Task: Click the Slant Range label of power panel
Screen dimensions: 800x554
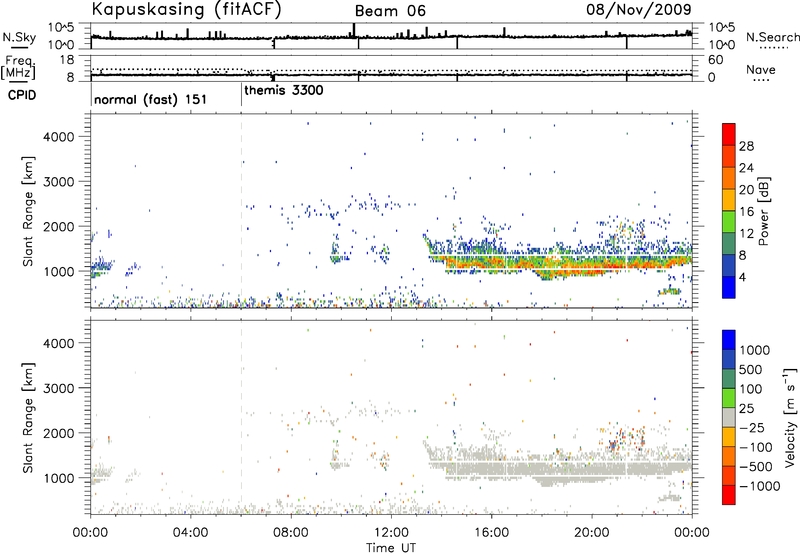Action: point(28,211)
